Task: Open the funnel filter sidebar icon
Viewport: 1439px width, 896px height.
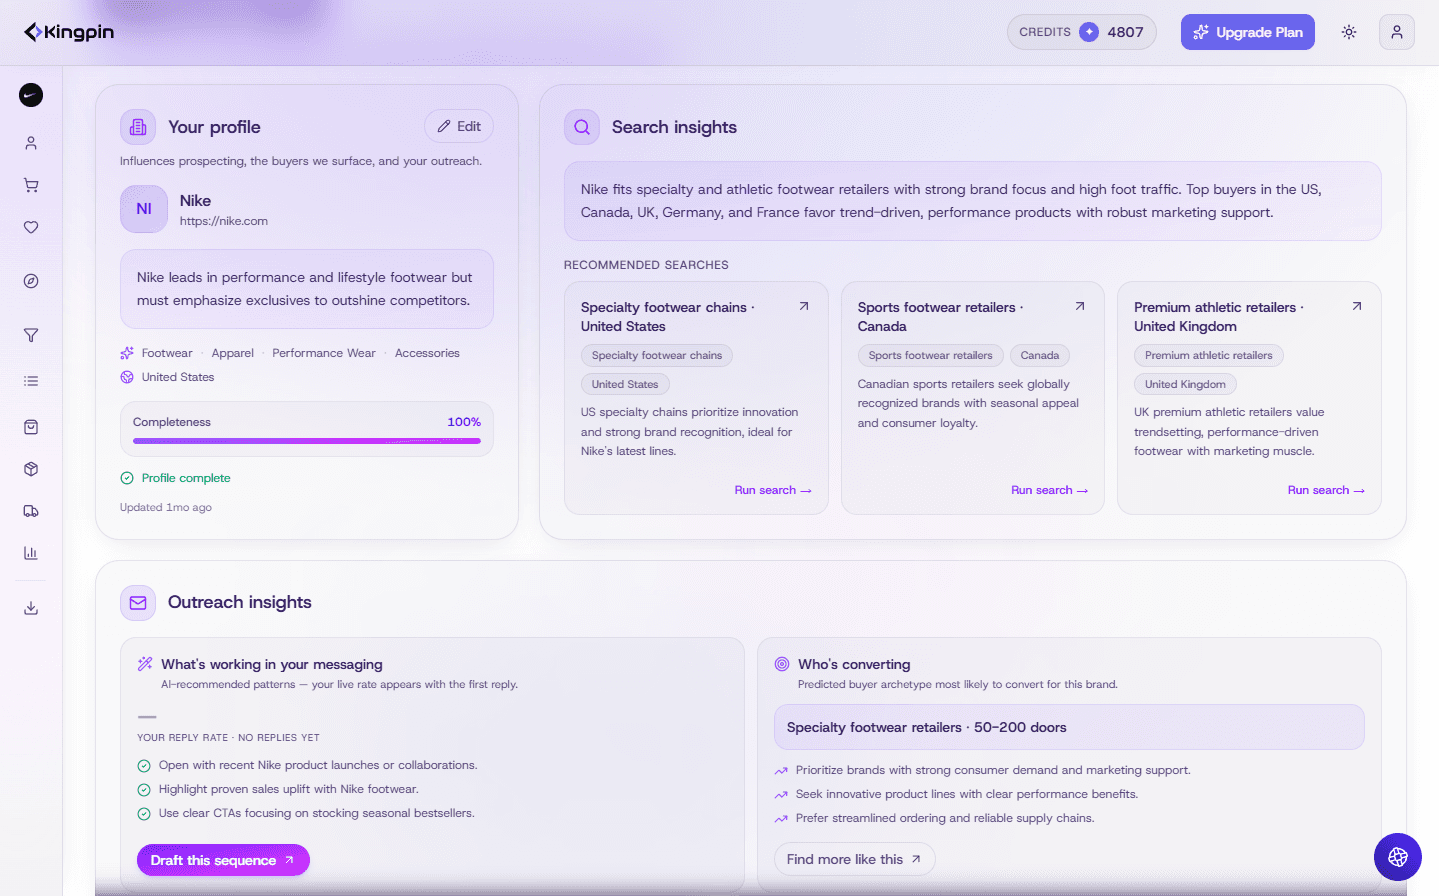Action: pos(31,335)
